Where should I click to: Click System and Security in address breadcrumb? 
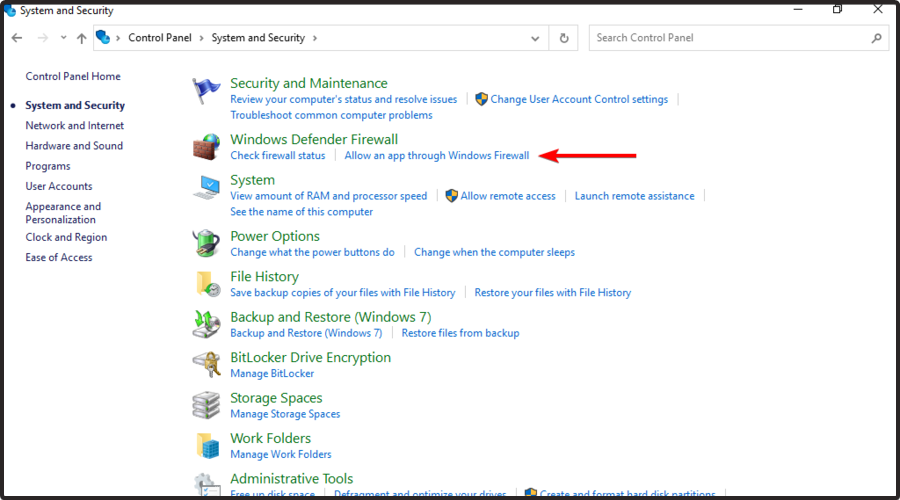258,38
